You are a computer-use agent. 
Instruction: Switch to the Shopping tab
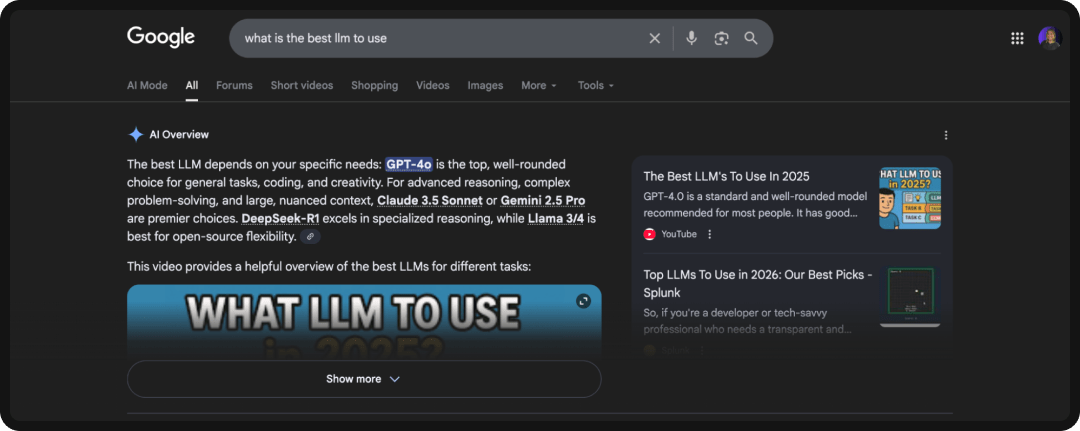pyautogui.click(x=375, y=85)
